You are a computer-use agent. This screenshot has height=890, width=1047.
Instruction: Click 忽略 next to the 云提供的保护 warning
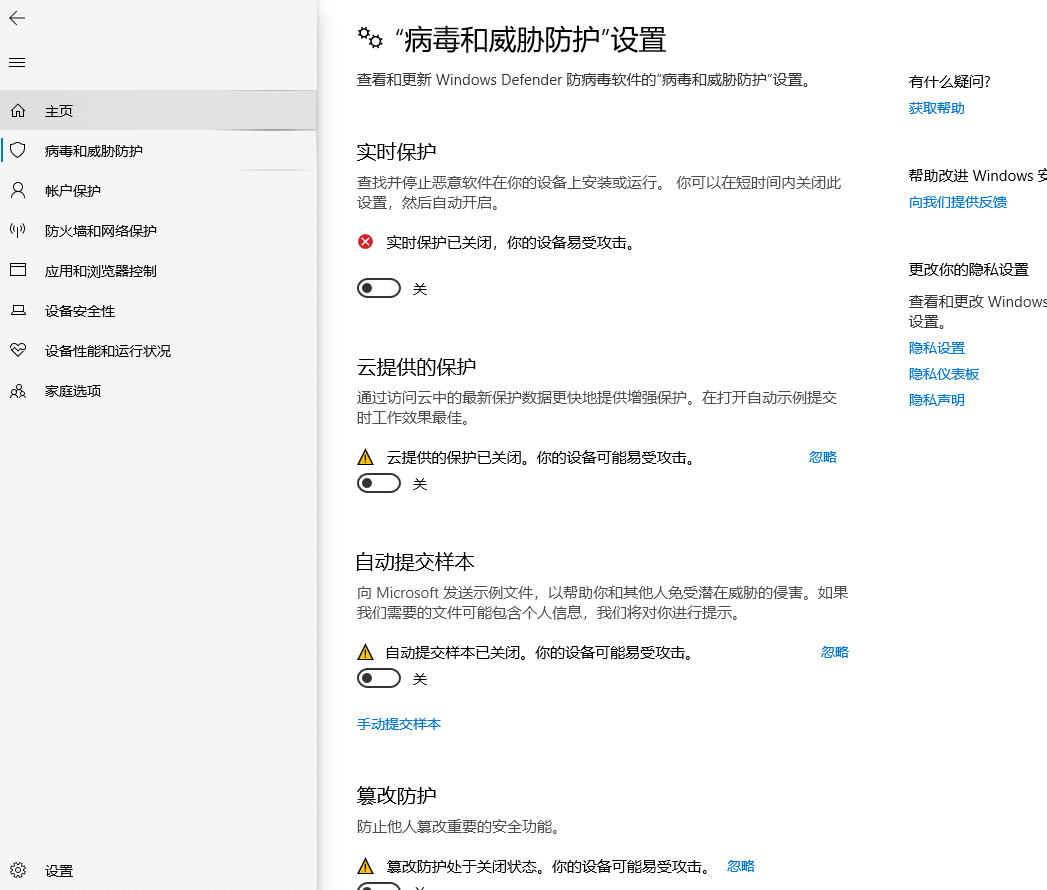pos(822,456)
